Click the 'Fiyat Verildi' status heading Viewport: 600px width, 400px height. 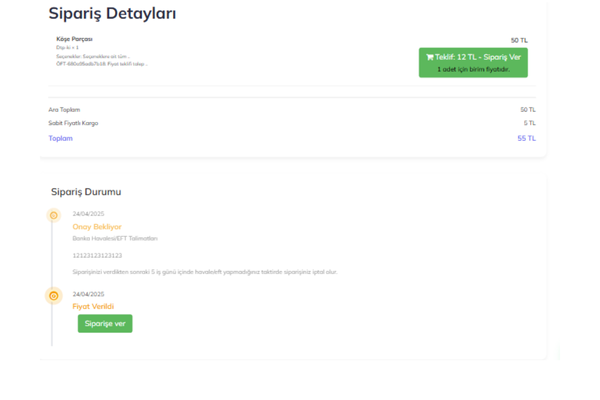(x=94, y=306)
